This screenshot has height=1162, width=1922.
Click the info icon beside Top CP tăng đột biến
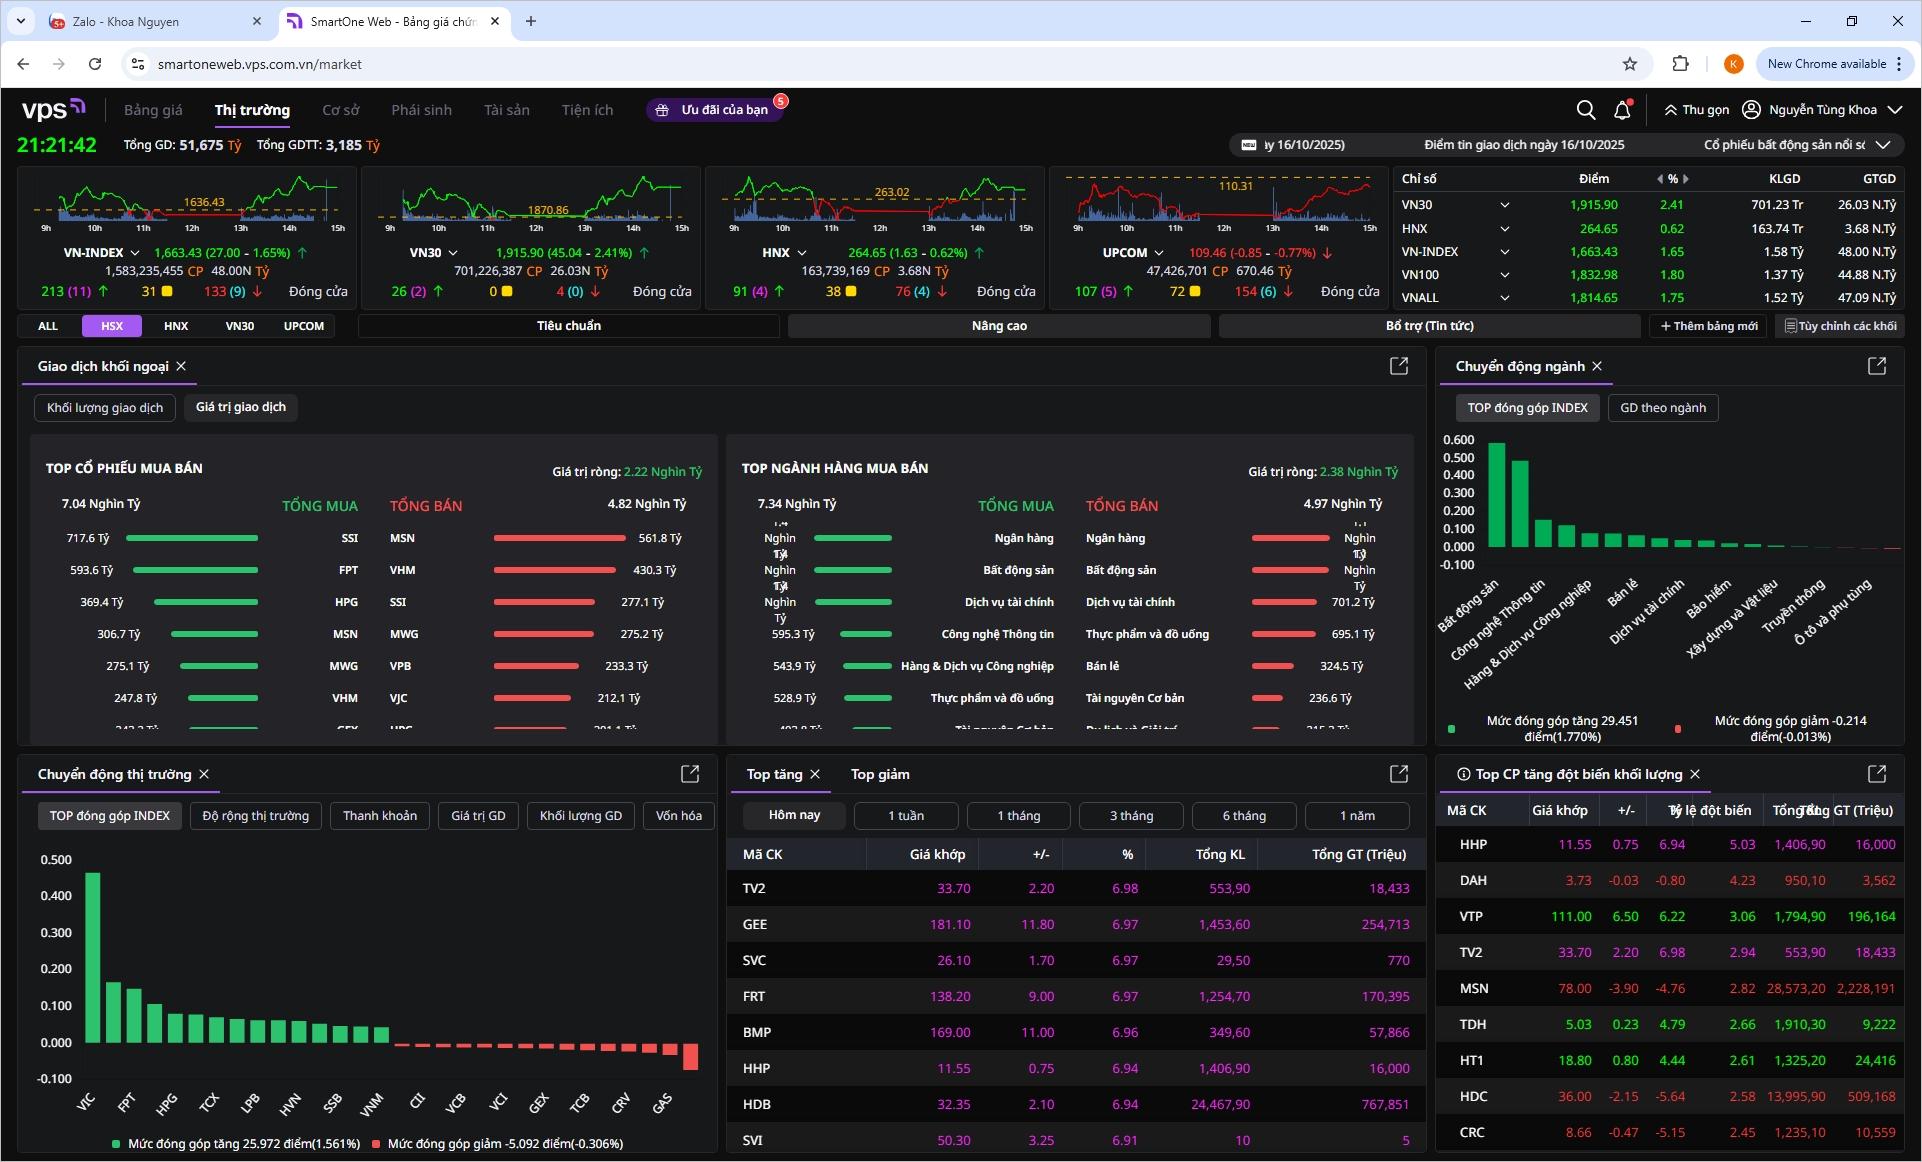point(1464,774)
